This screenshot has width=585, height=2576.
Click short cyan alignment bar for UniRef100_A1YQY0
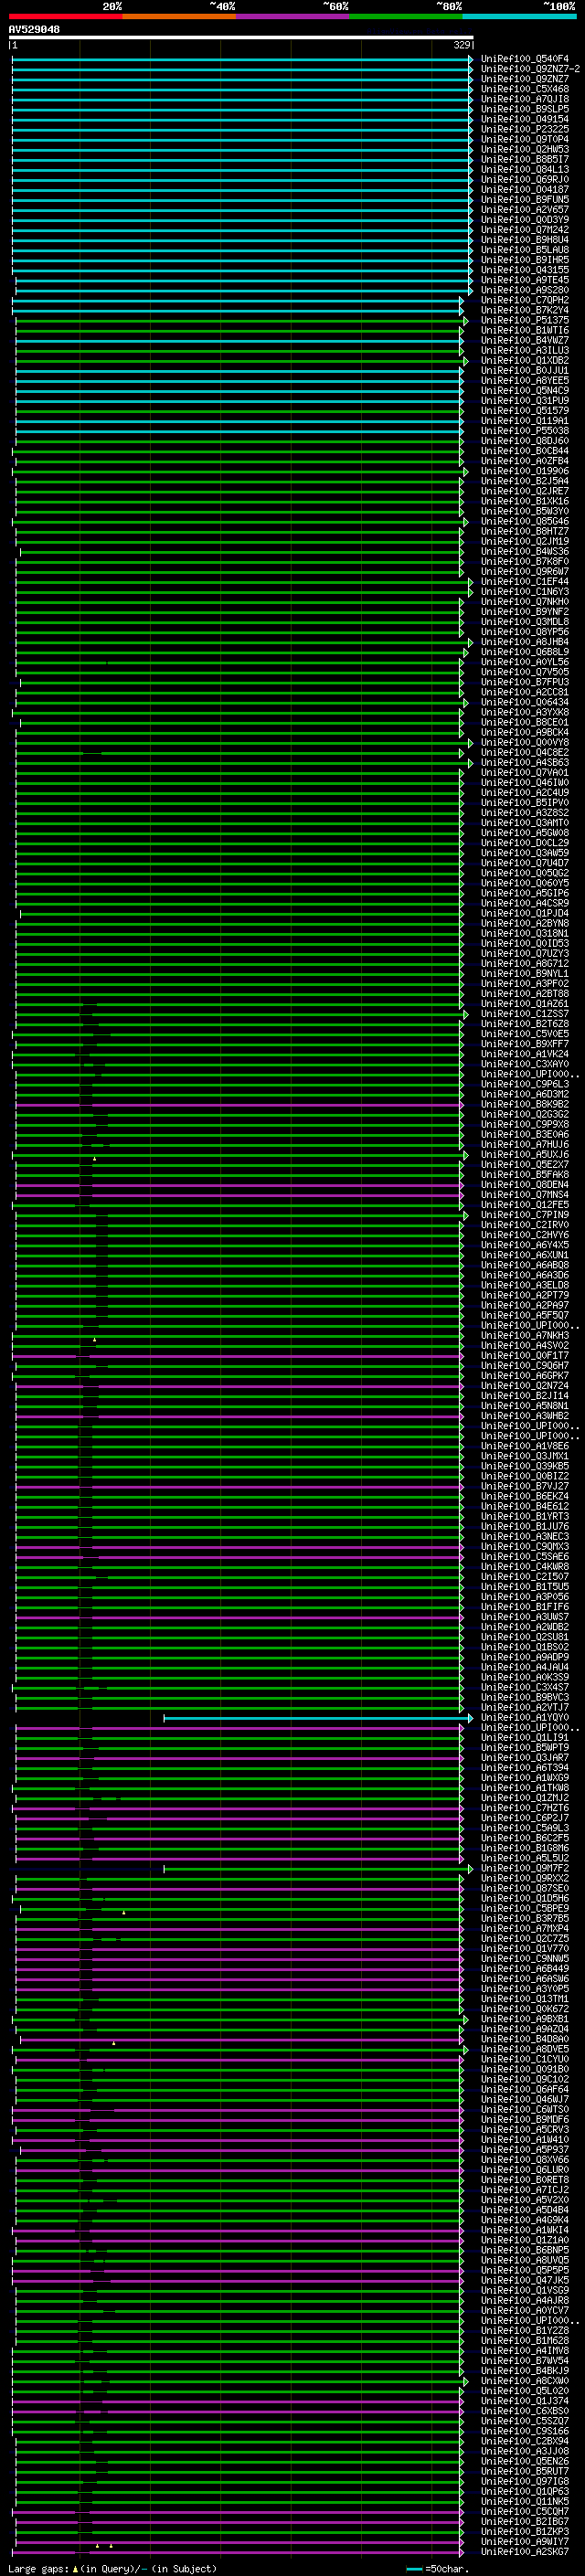(318, 1718)
